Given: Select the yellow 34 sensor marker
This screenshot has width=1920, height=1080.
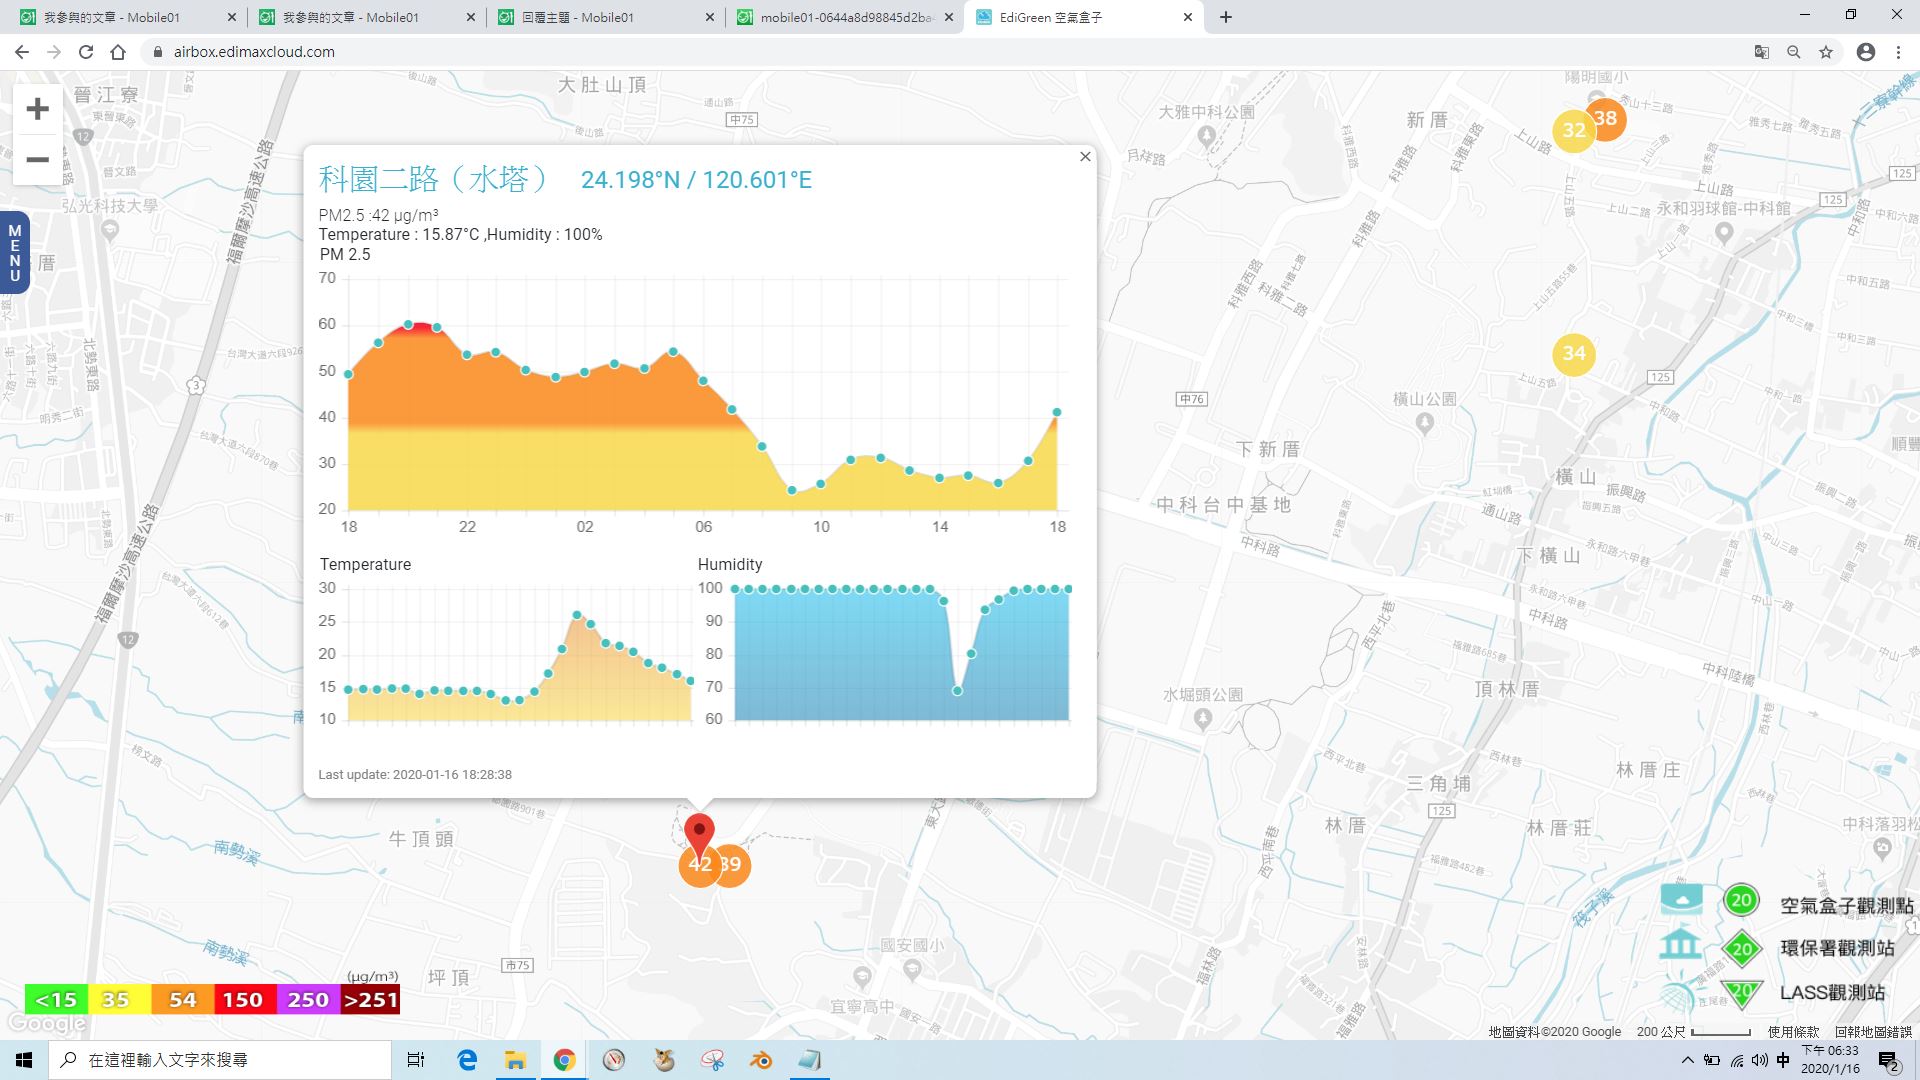Looking at the screenshot, I should point(1574,354).
